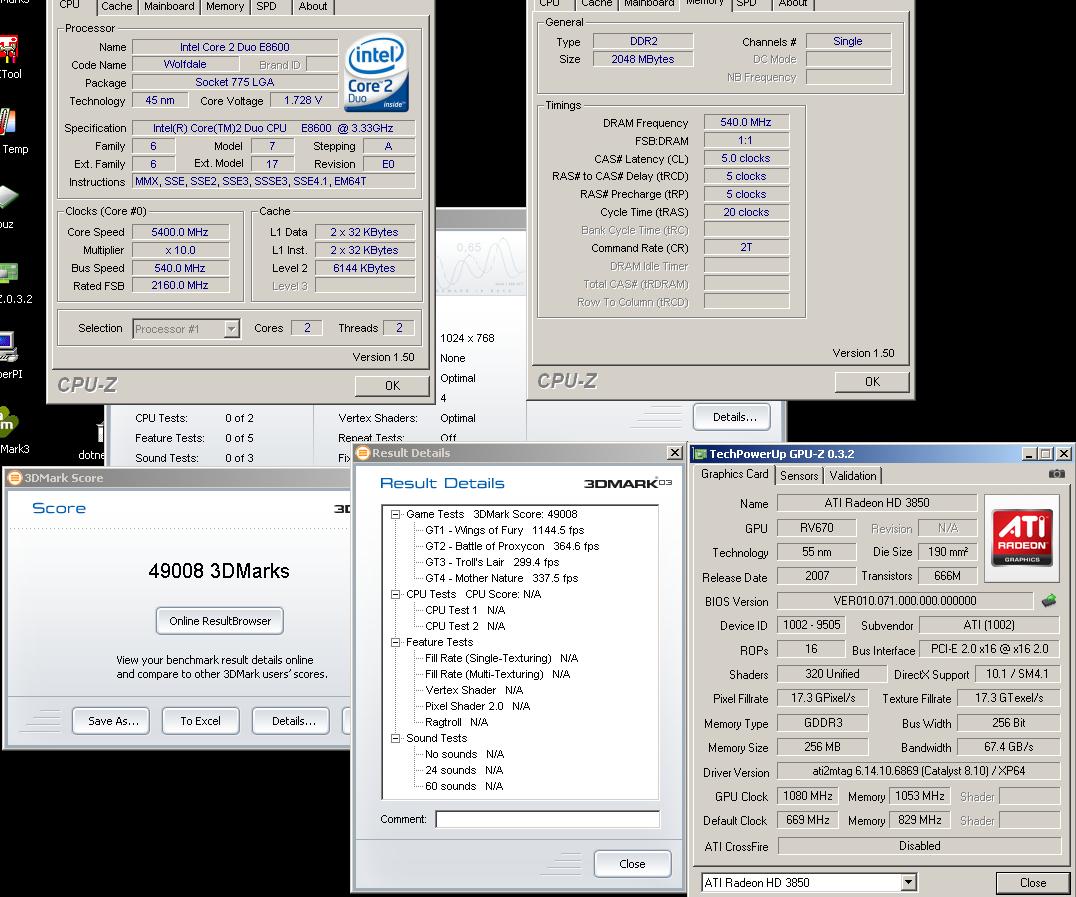This screenshot has width=1076, height=897.
Task: Click the Result Details title bar icon
Action: 363,453
